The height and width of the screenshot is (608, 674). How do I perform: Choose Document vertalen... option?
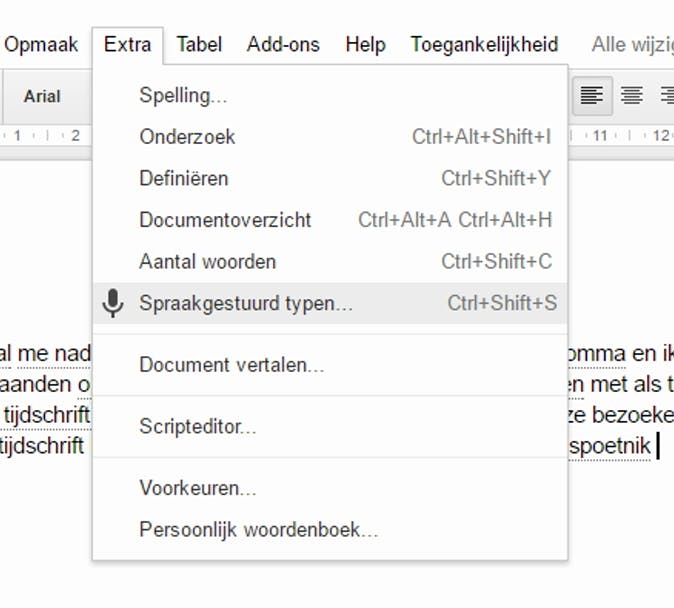pos(232,365)
